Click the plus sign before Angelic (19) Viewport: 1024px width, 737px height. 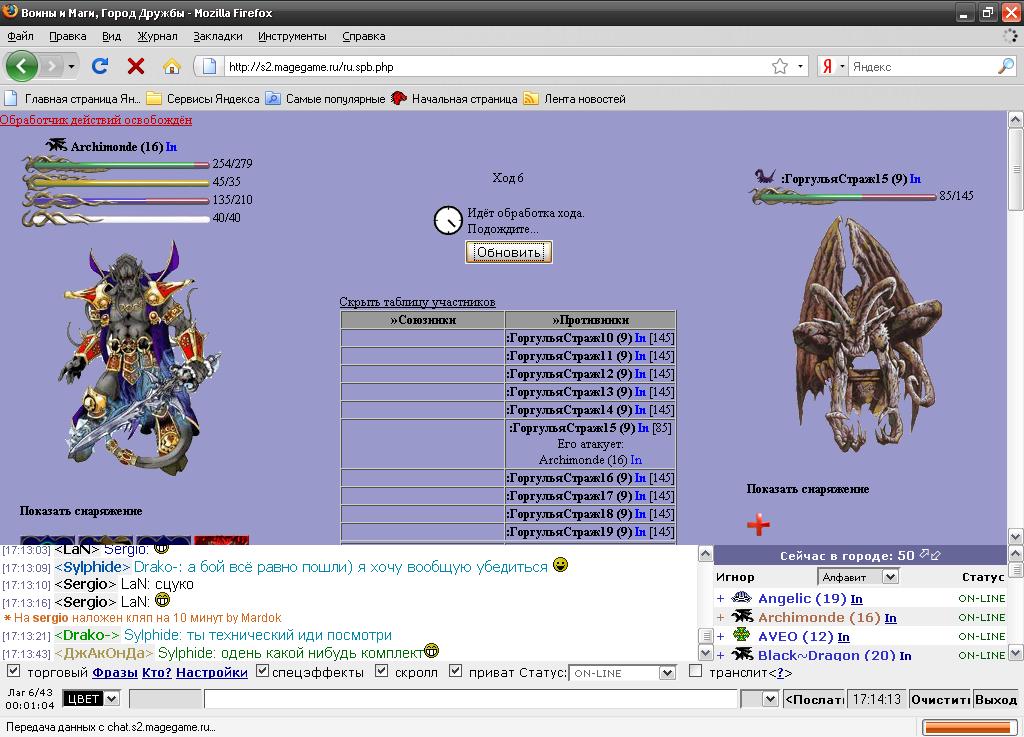[x=720, y=599]
